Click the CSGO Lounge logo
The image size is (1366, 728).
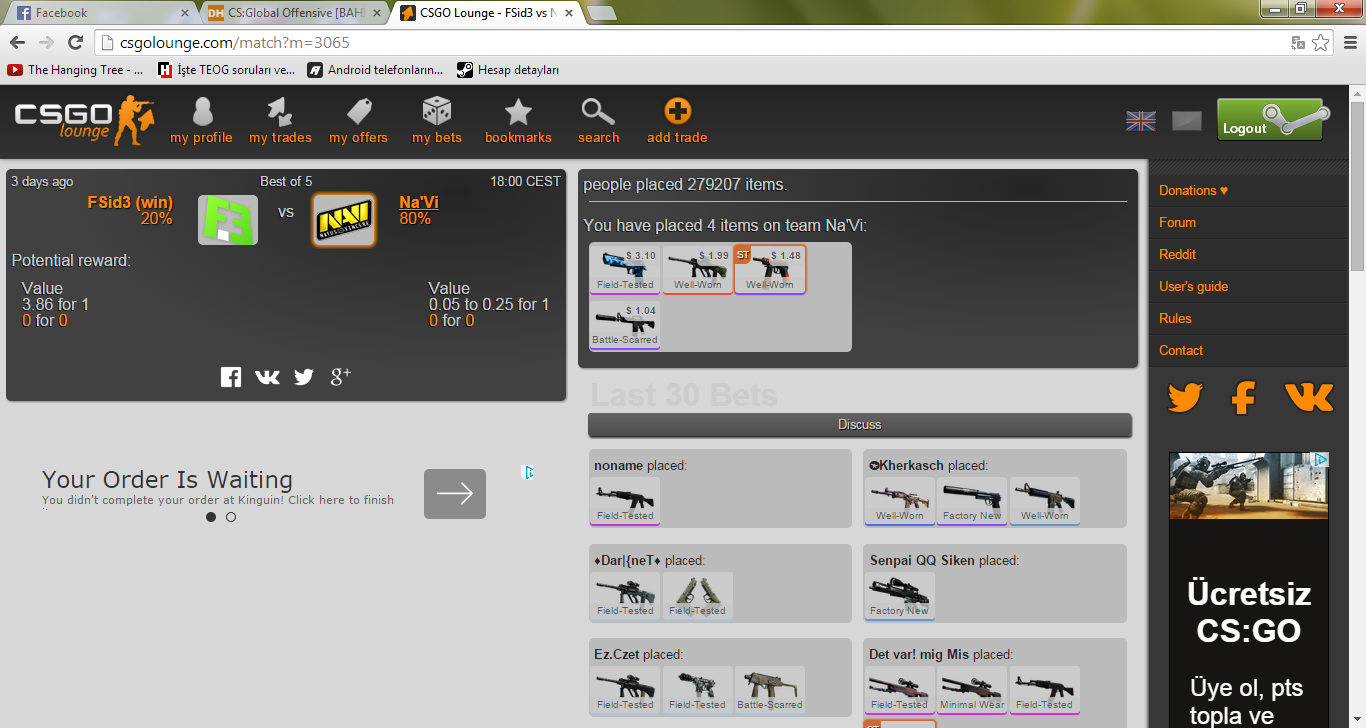(85, 121)
